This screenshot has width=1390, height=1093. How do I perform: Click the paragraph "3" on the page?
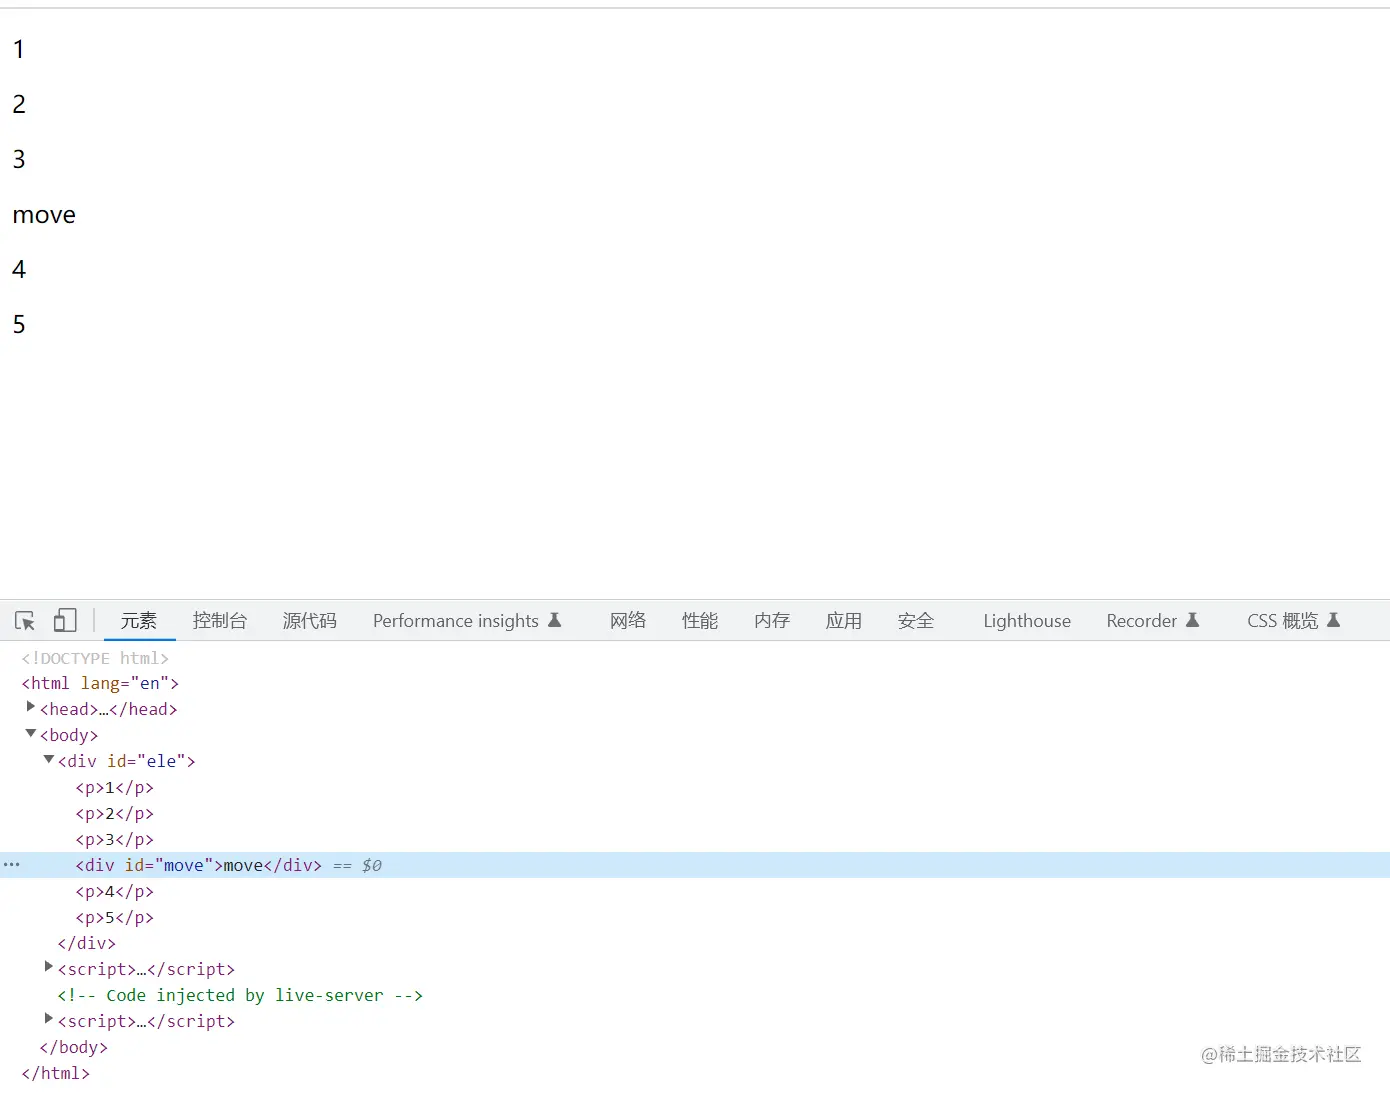pos(19,159)
